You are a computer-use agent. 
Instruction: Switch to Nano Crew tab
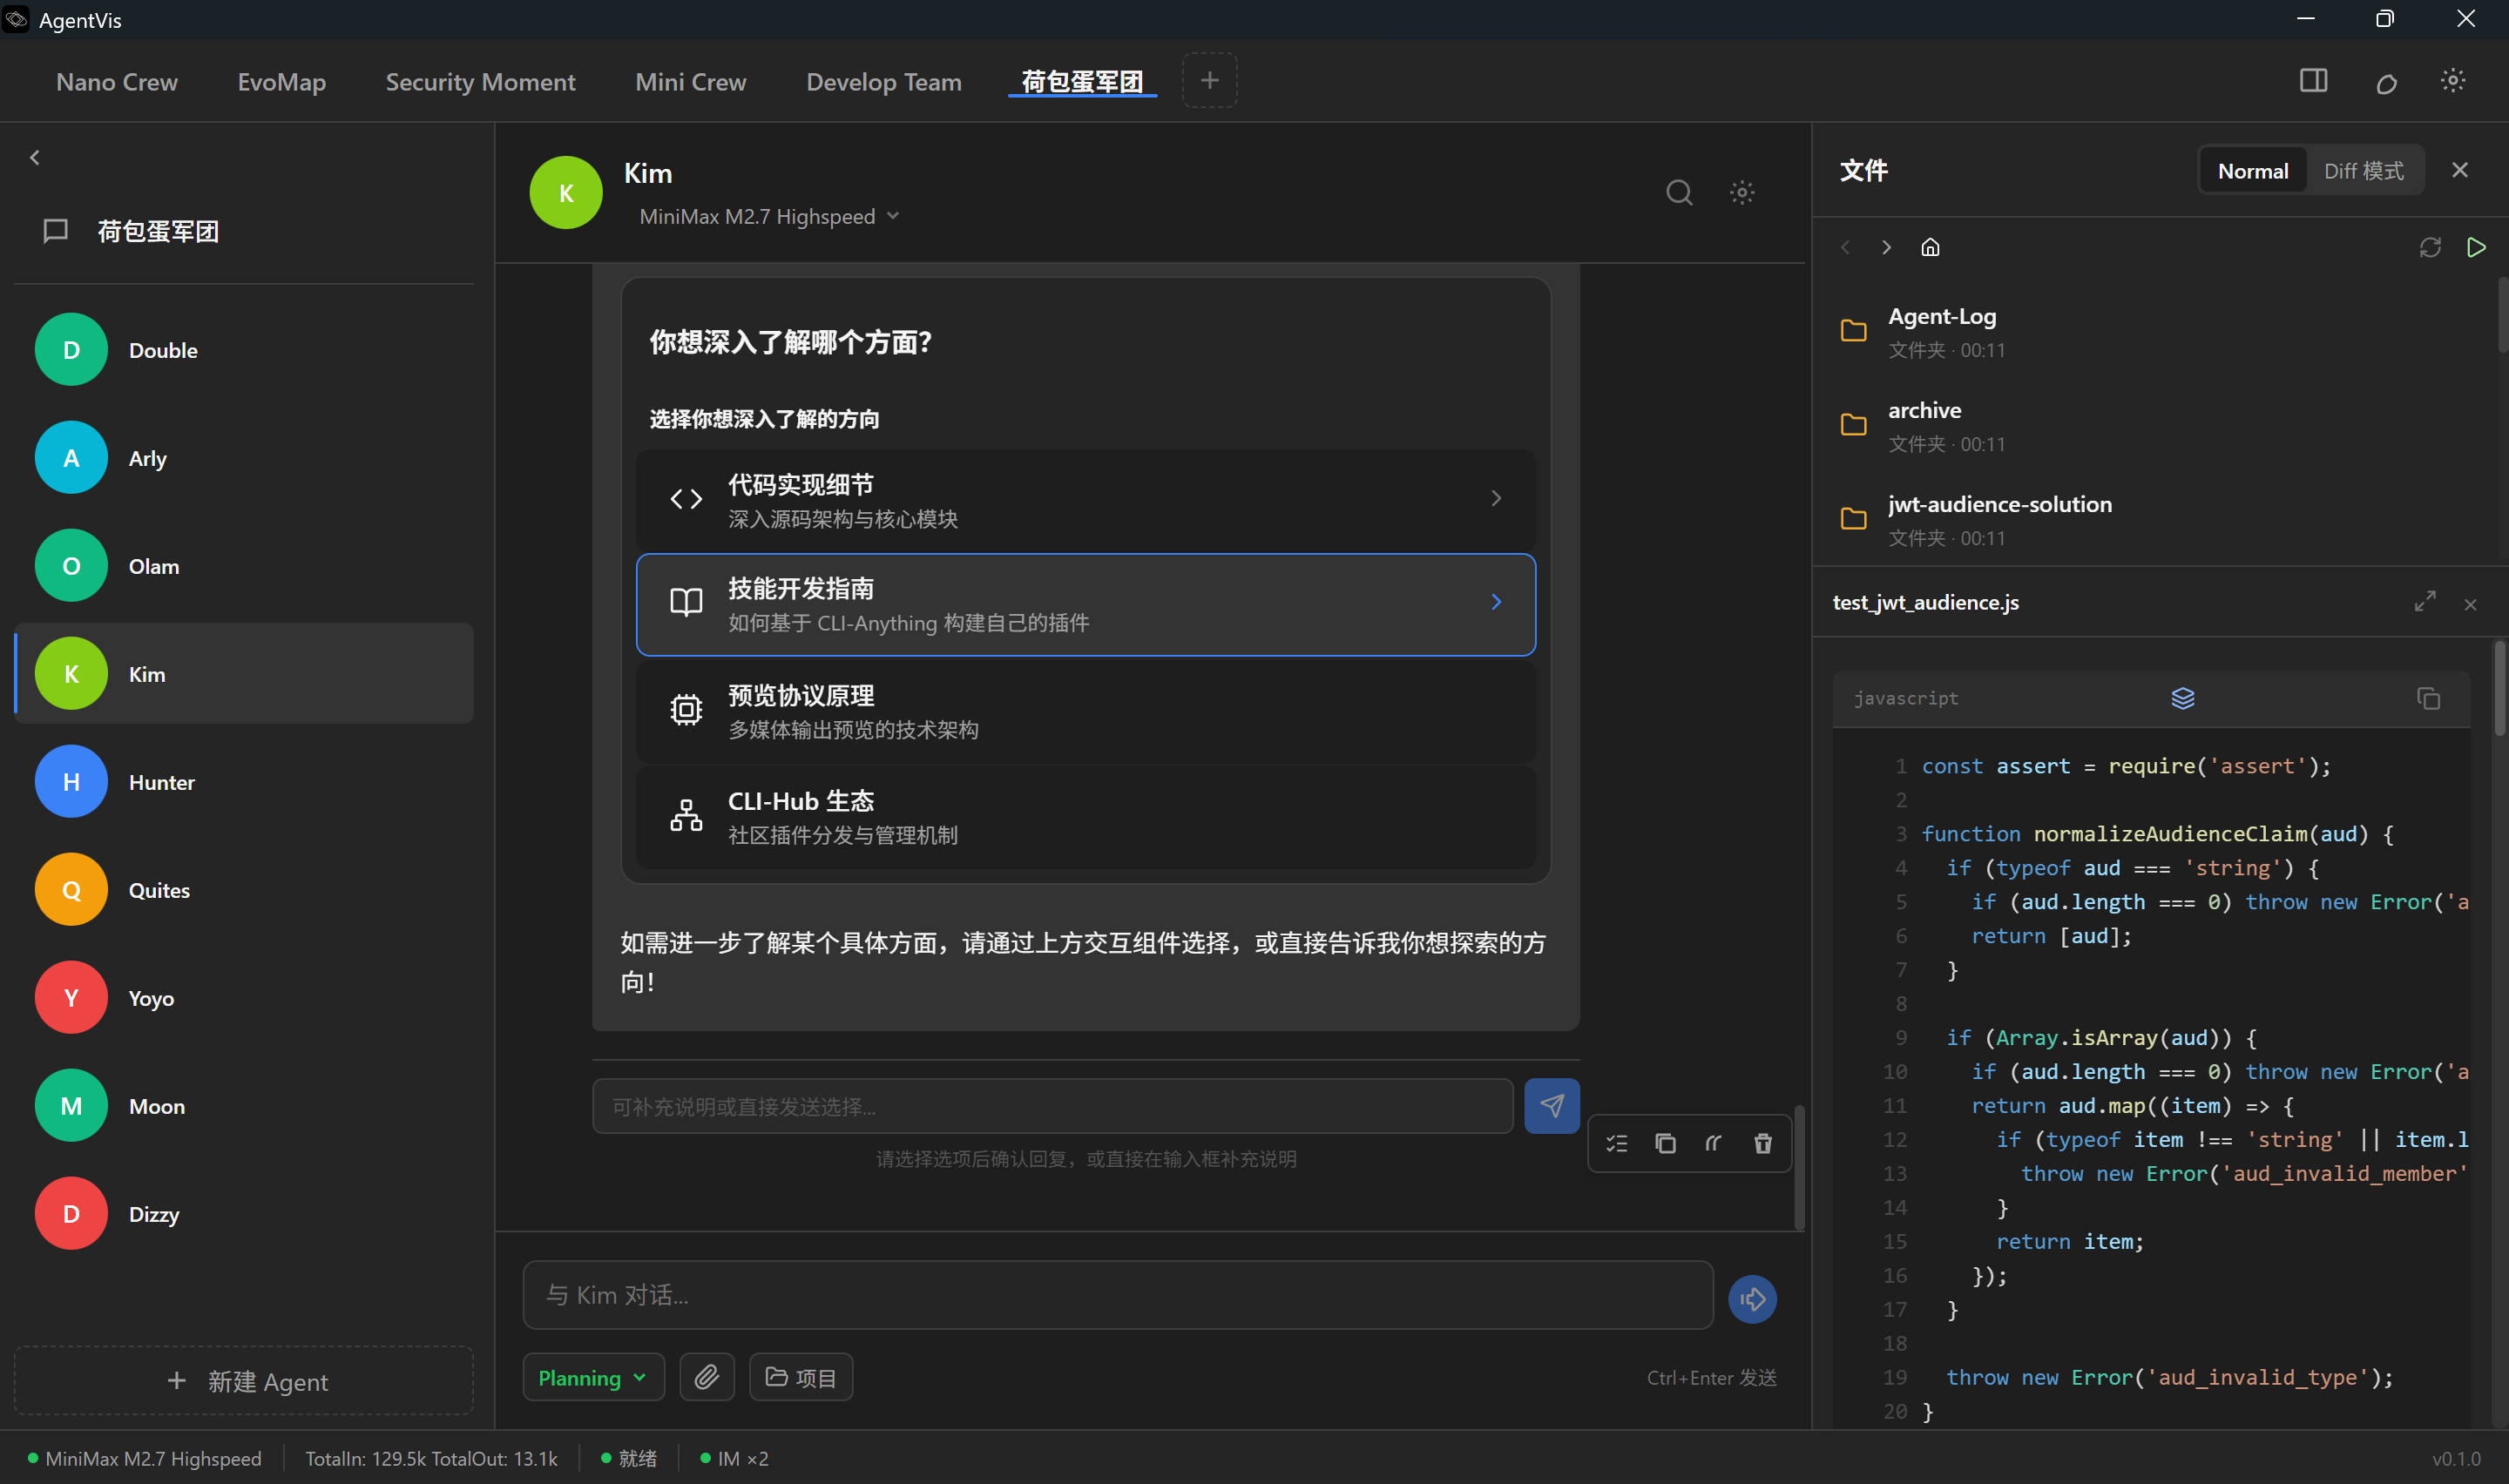coord(117,82)
